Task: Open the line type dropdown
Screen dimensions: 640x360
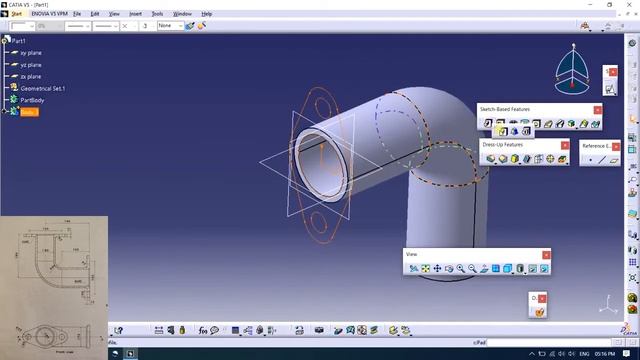Action: [x=106, y=26]
